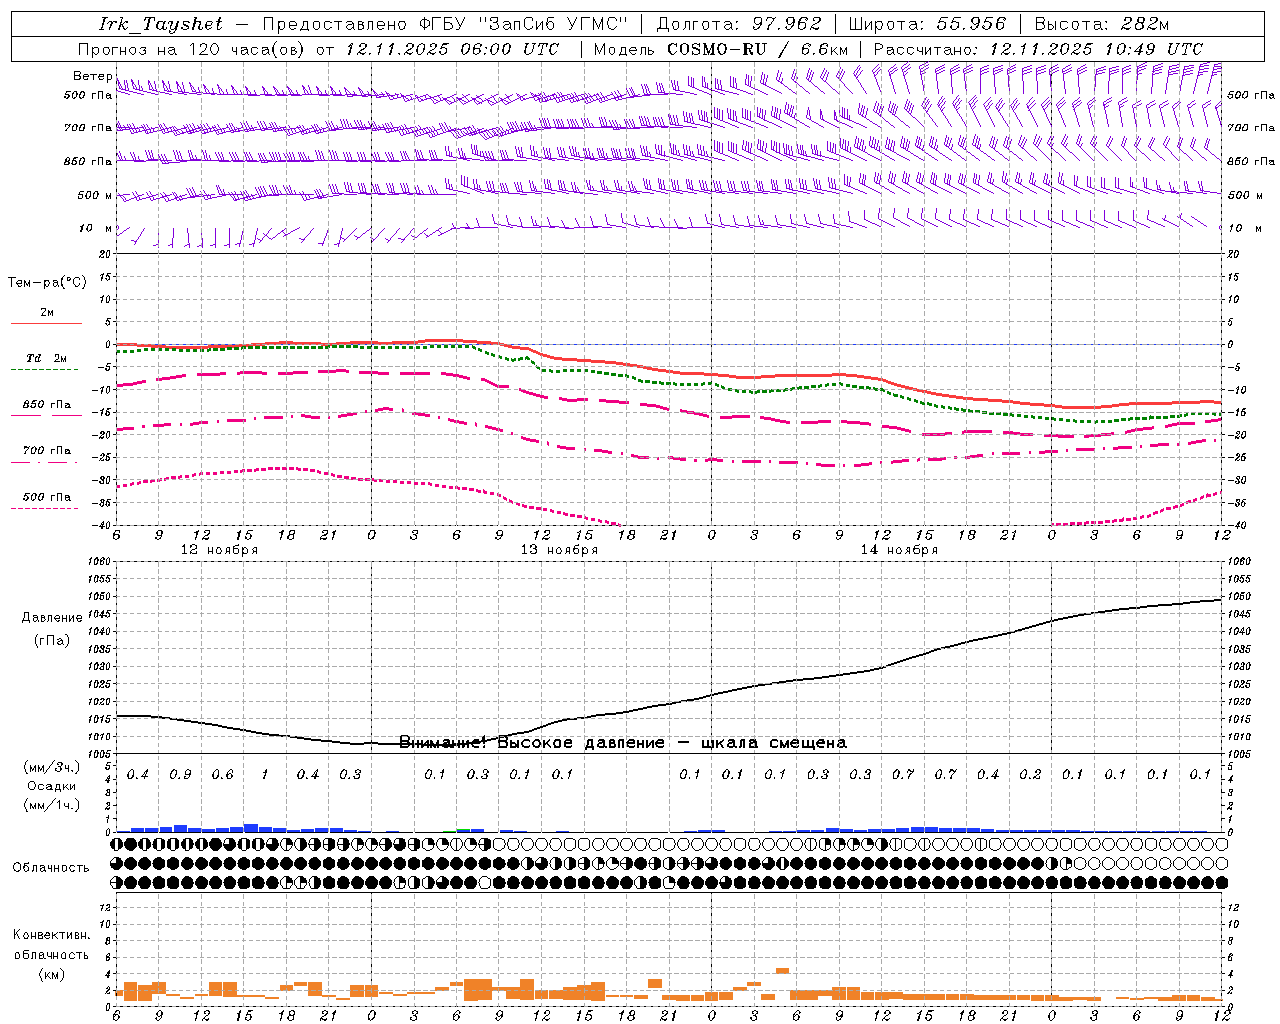Click the longitude value "Долгота: 97.962"

739,24
